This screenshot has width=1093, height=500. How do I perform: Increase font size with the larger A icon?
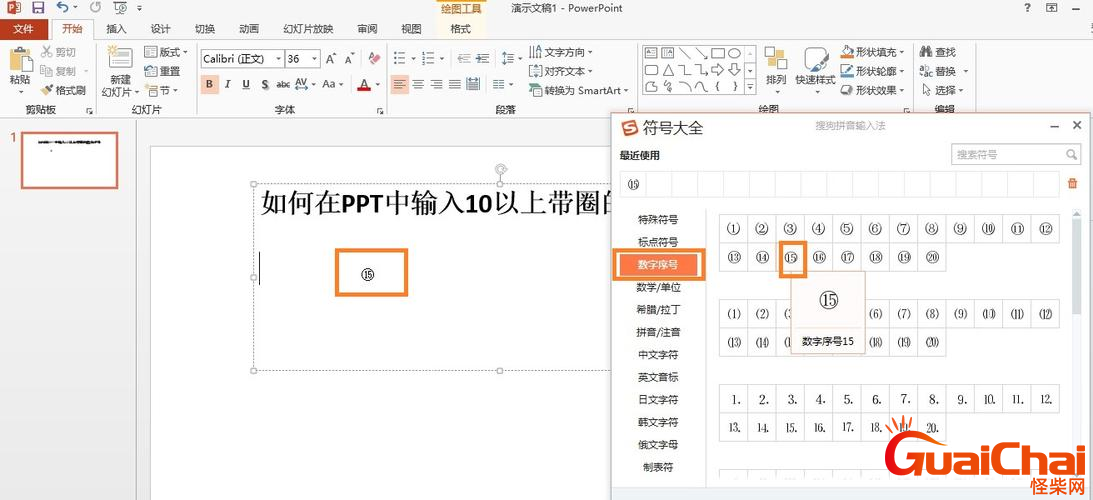pos(331,59)
